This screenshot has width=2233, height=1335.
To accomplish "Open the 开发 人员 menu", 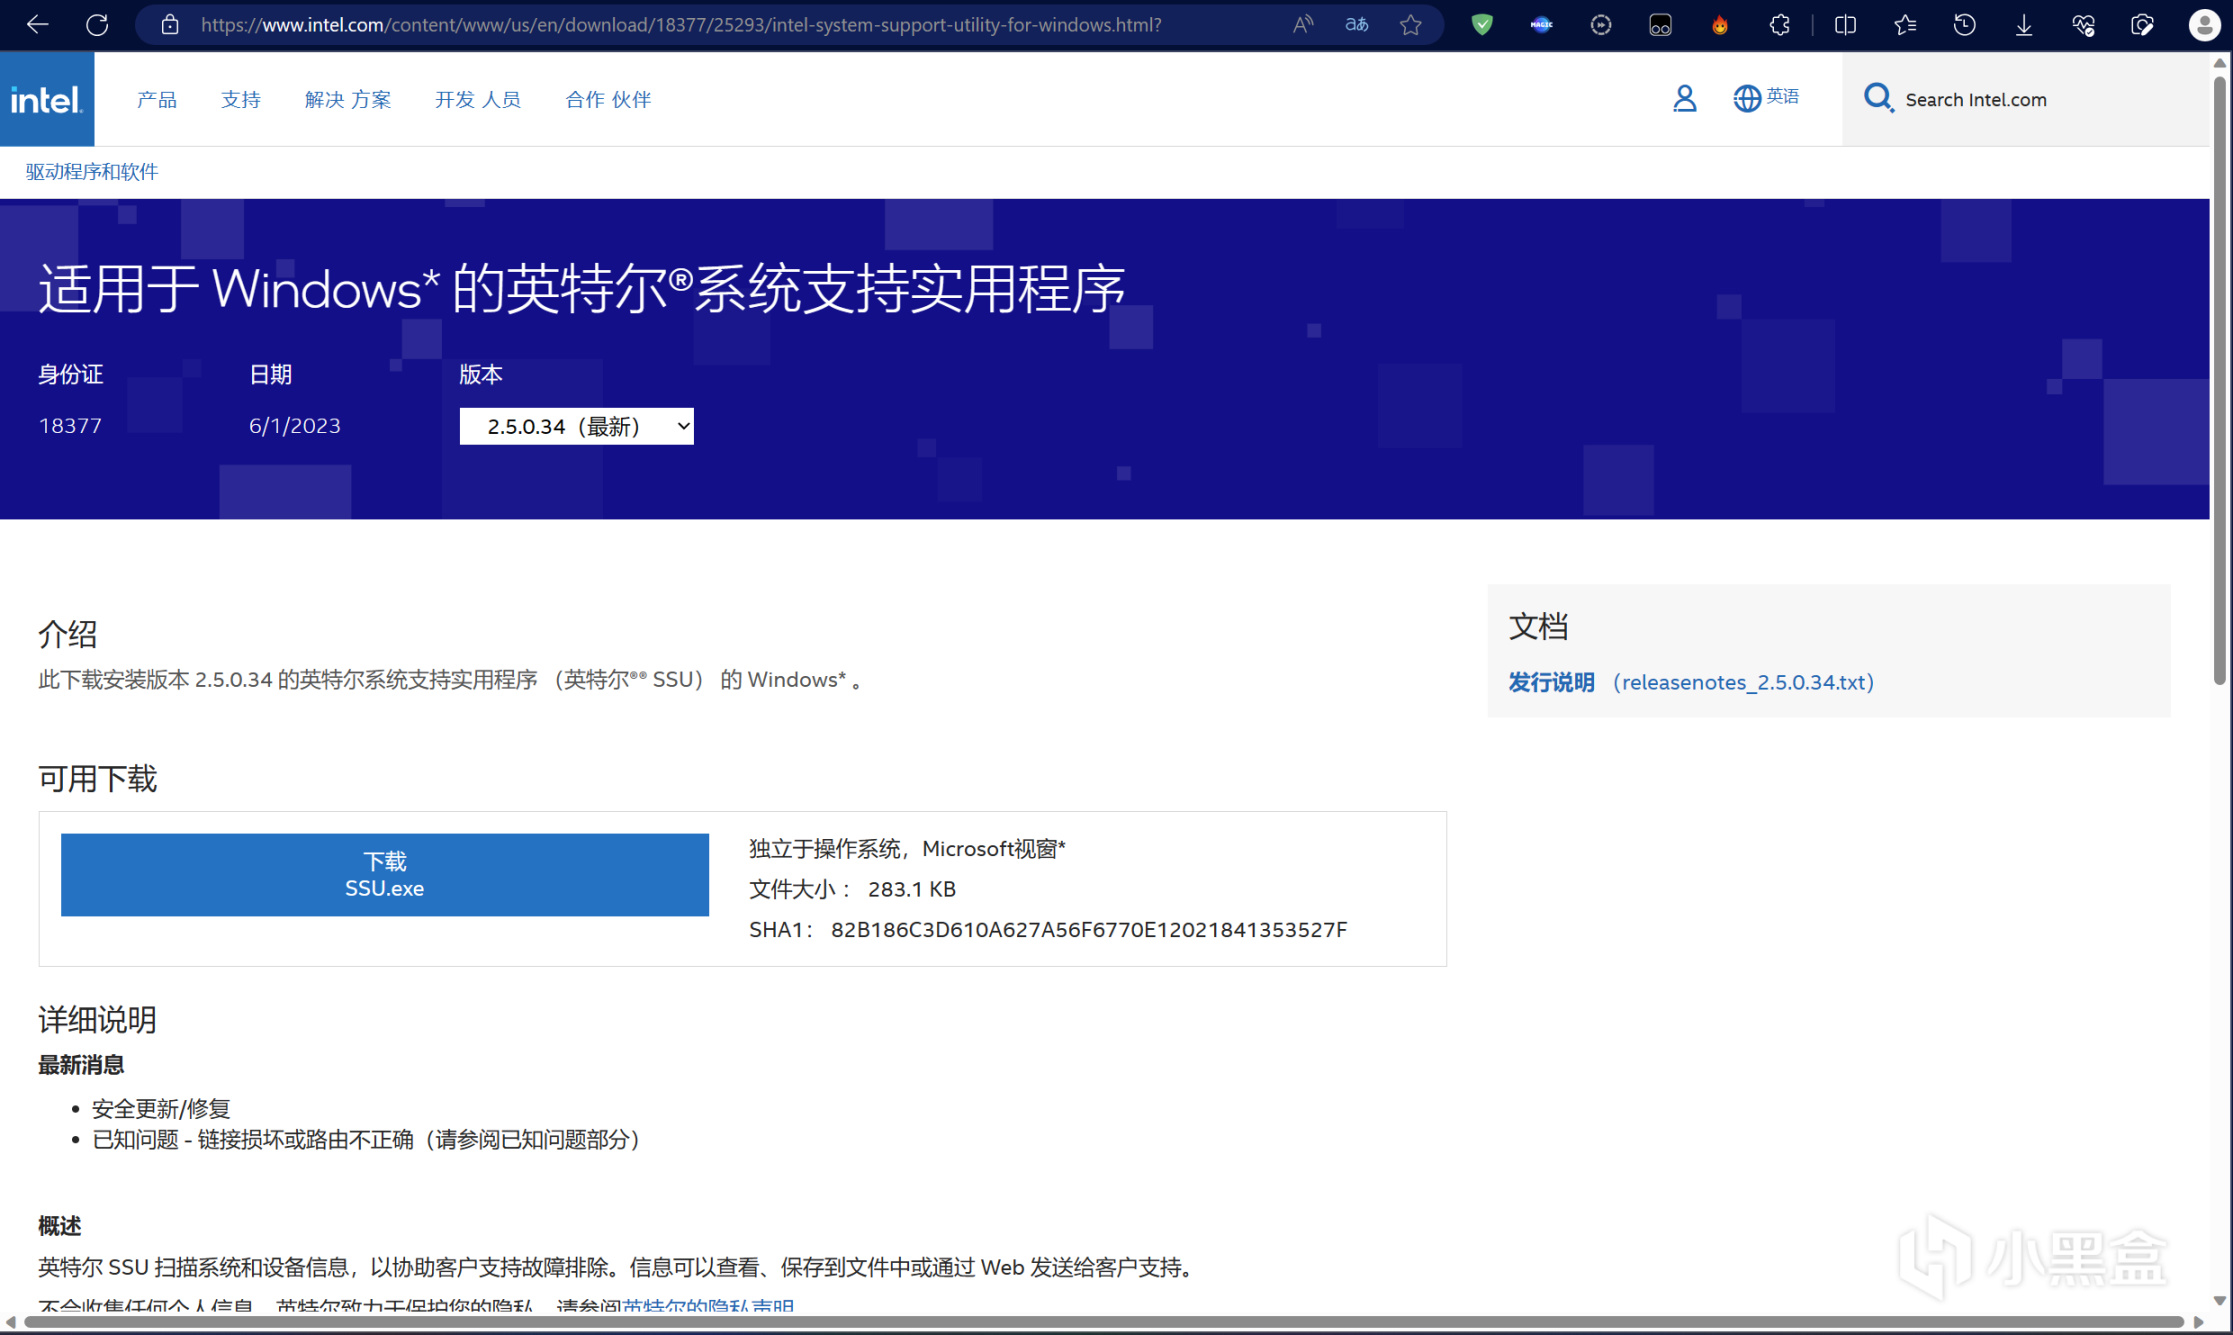I will coord(478,99).
